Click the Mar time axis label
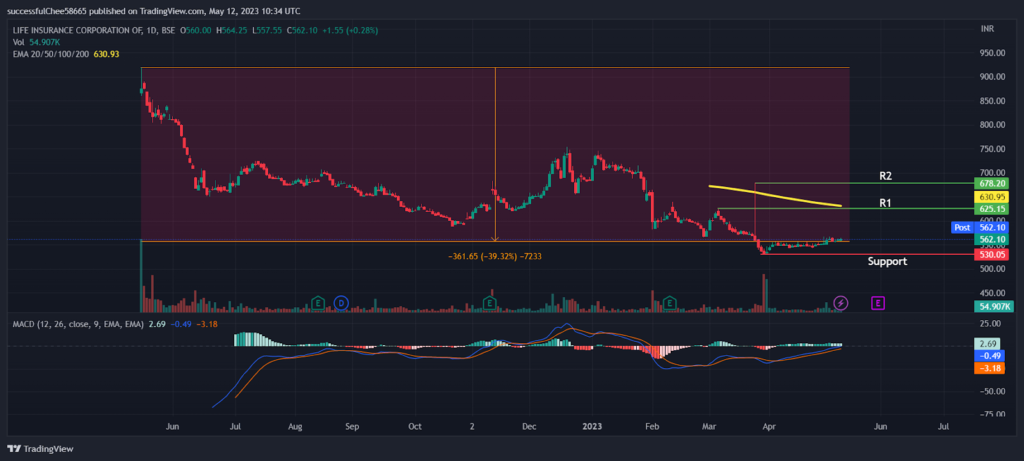This screenshot has height=461, width=1024. [x=709, y=426]
